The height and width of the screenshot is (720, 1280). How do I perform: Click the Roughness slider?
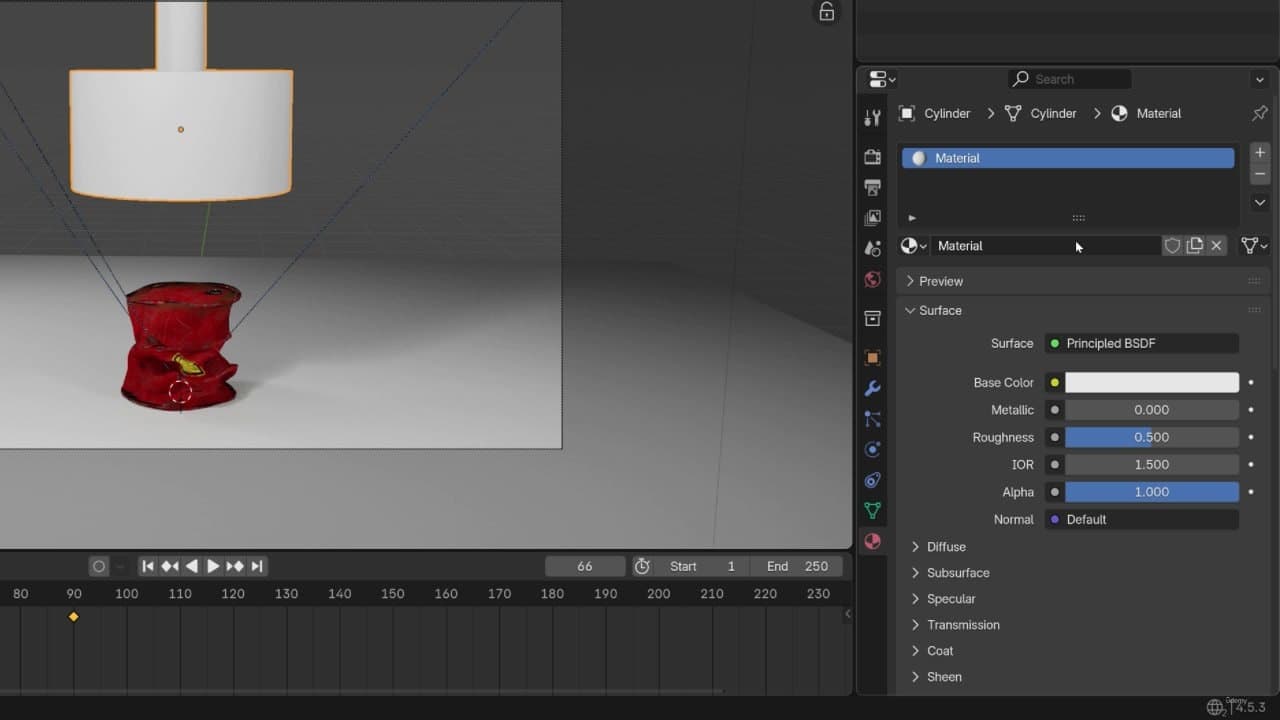1152,437
